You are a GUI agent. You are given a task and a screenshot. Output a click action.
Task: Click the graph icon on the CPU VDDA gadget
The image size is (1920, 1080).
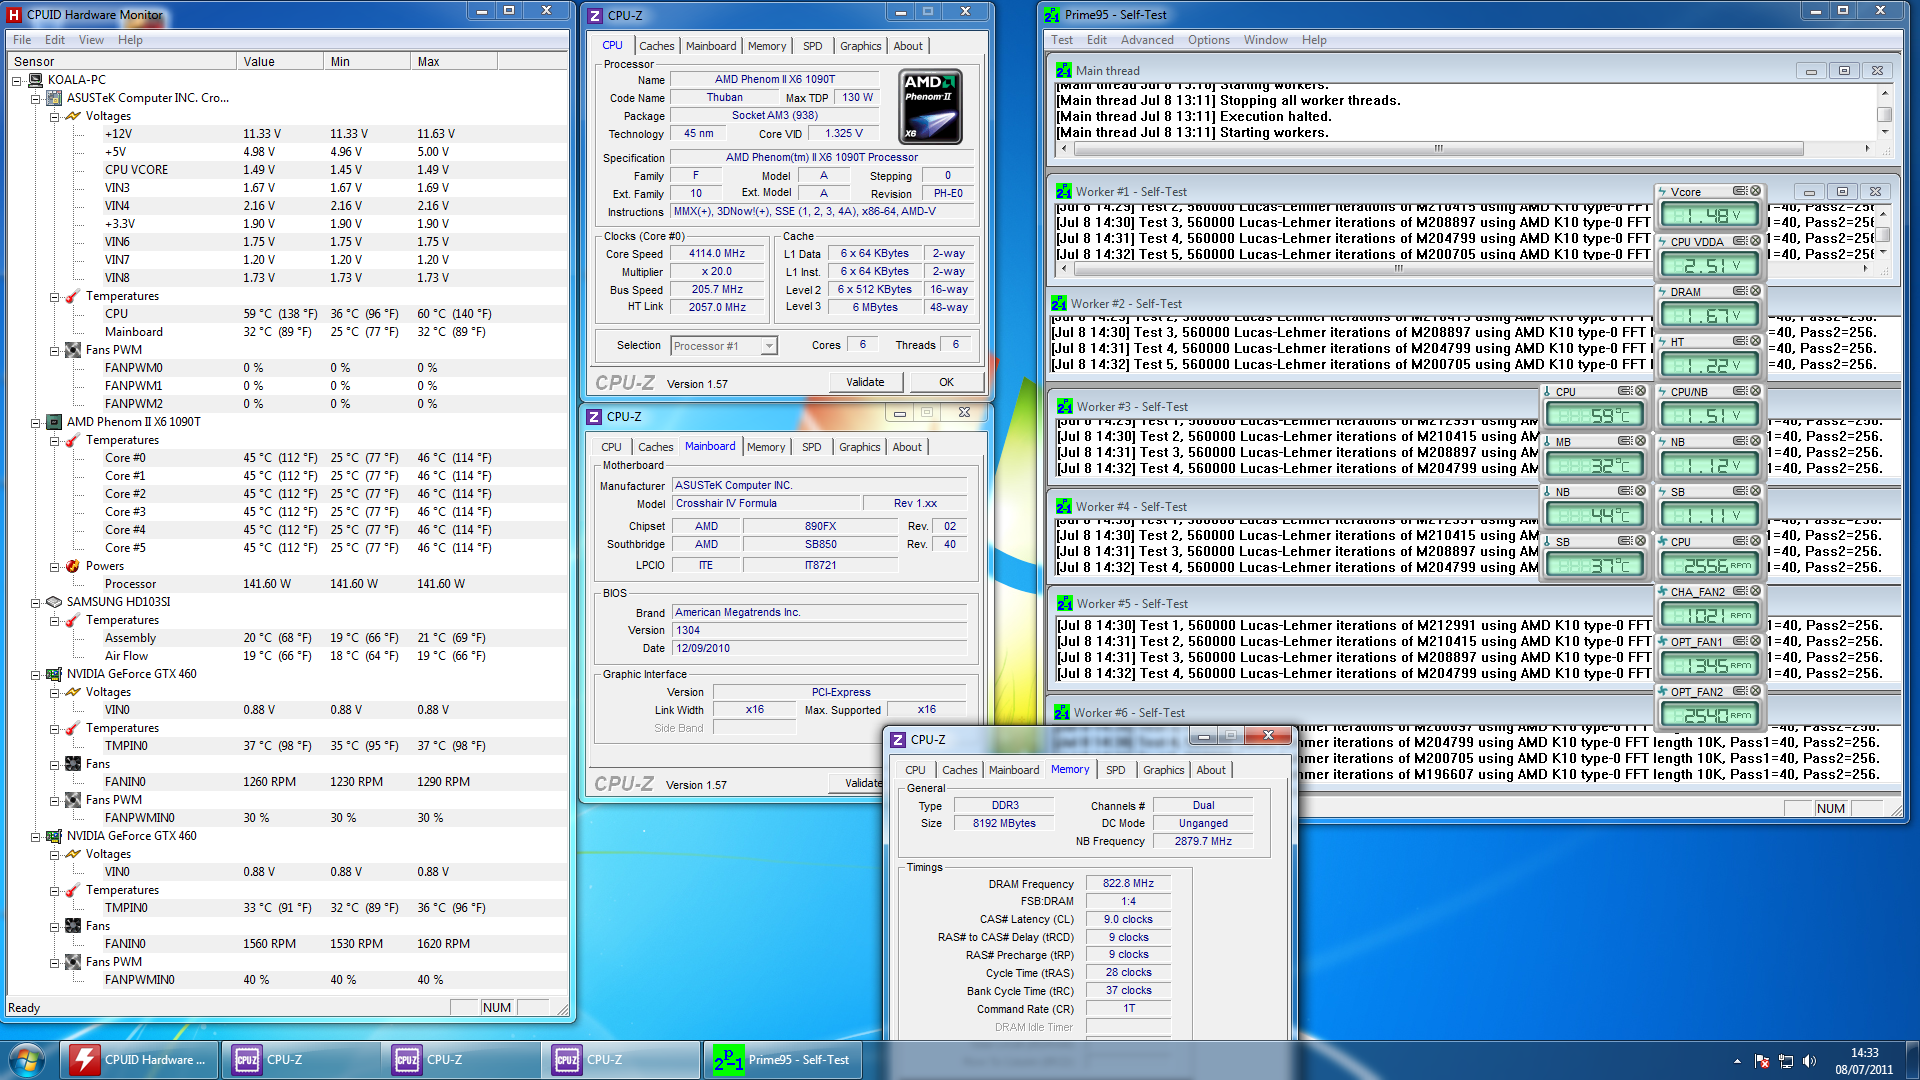1740,241
